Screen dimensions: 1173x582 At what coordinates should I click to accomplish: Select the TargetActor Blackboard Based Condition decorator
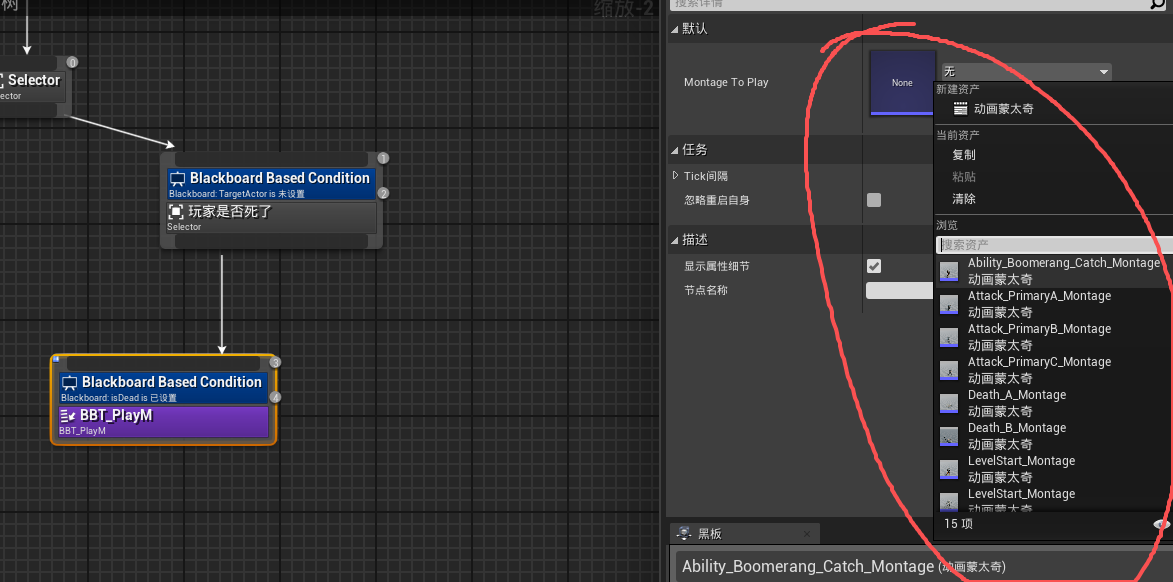tap(272, 184)
